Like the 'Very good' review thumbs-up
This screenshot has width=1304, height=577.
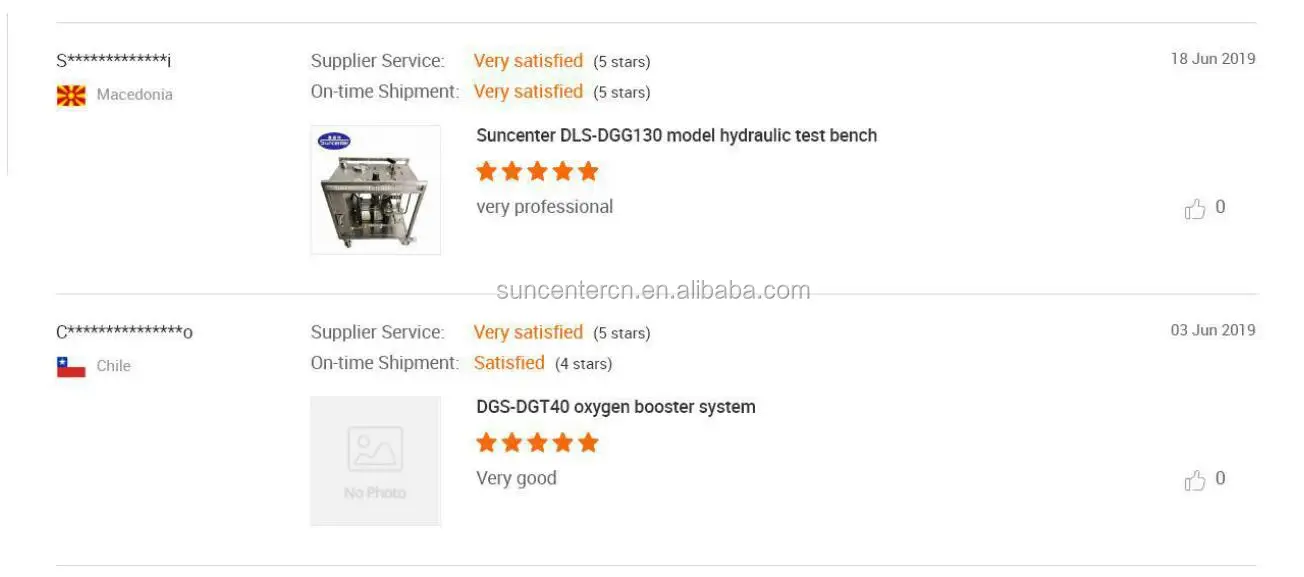coord(1195,480)
